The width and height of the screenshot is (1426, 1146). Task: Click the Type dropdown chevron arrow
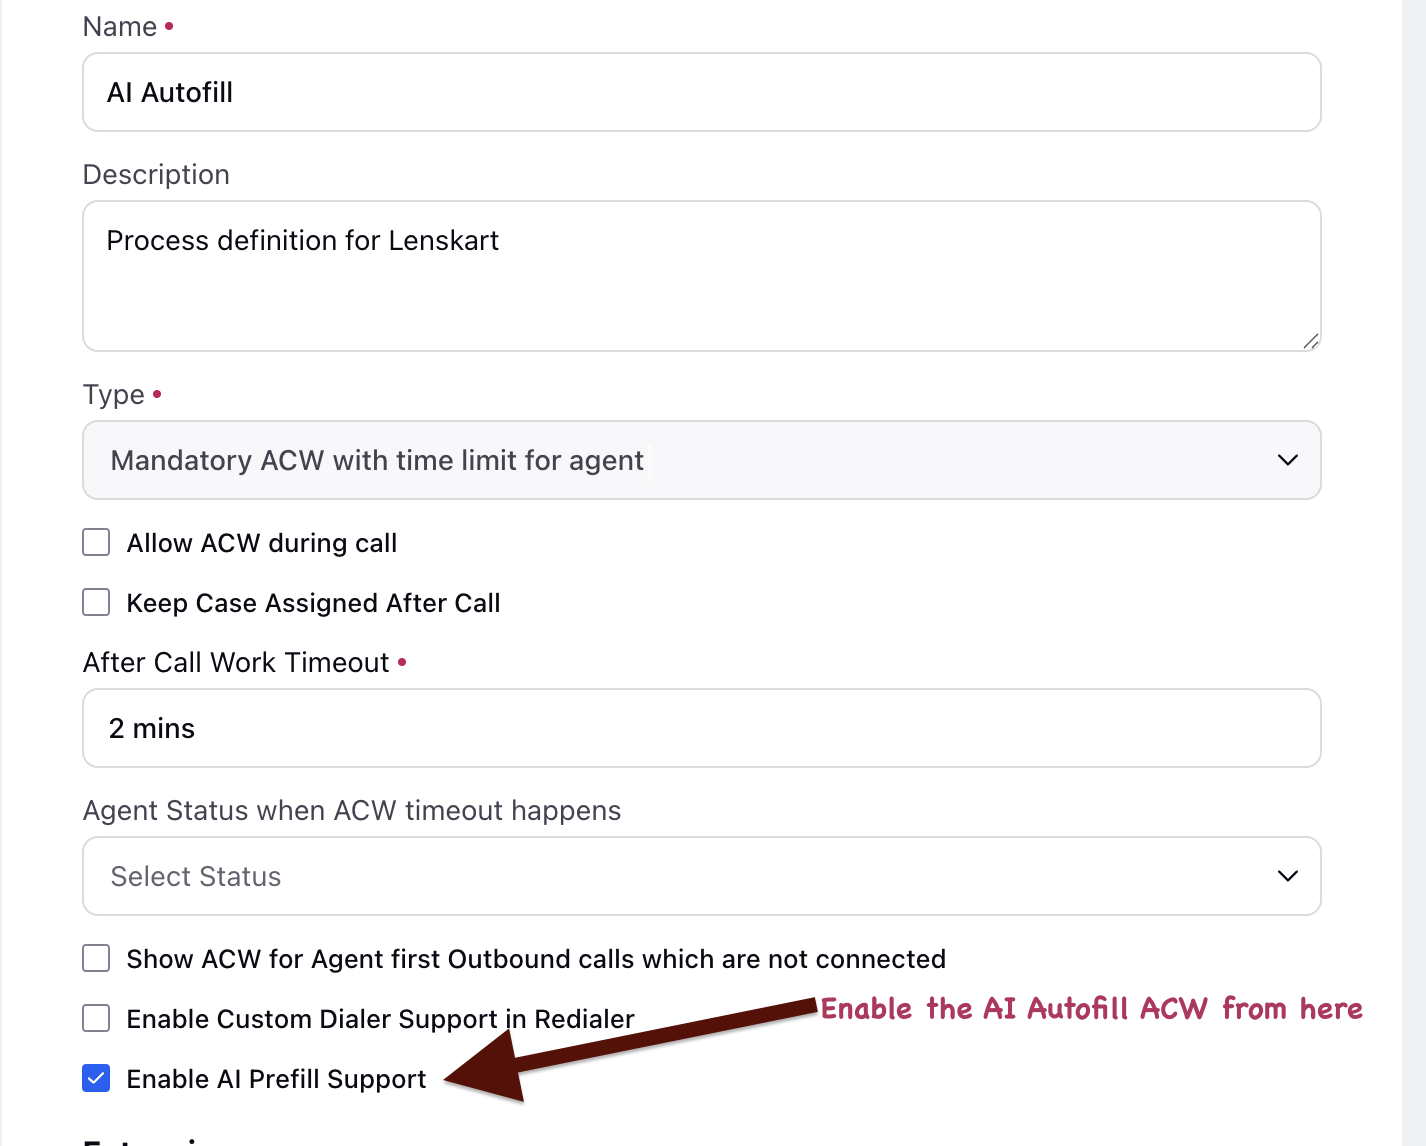pyautogui.click(x=1287, y=460)
